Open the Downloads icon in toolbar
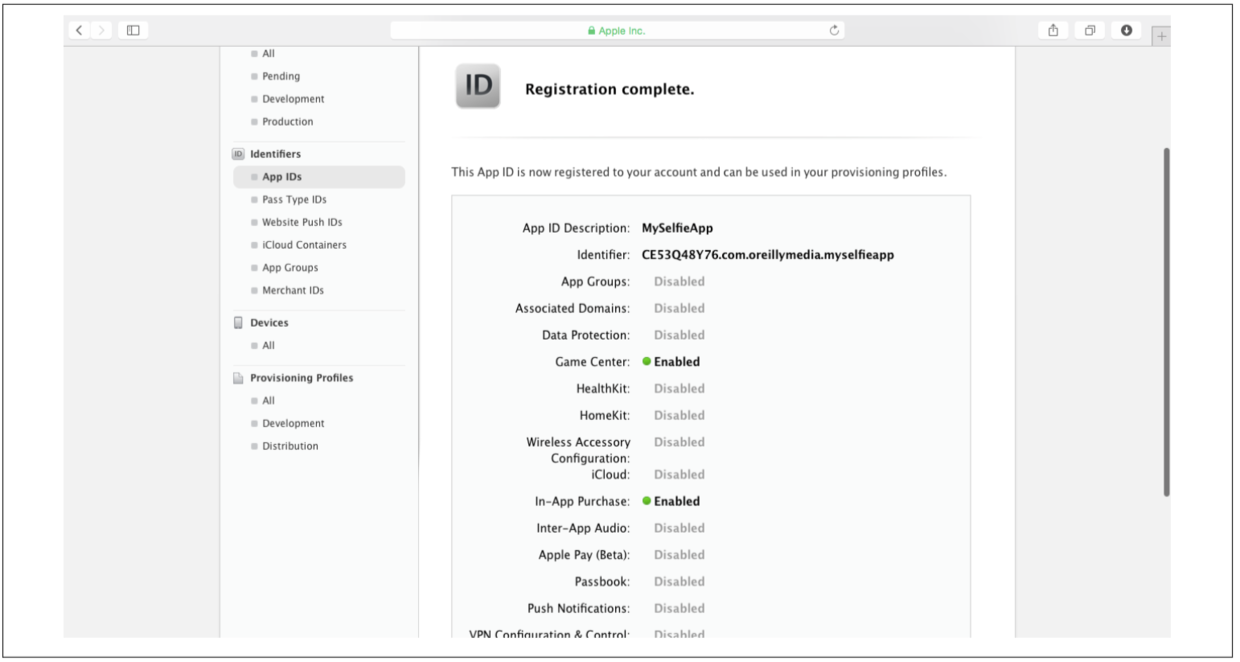This screenshot has height=662, width=1240. point(1127,30)
